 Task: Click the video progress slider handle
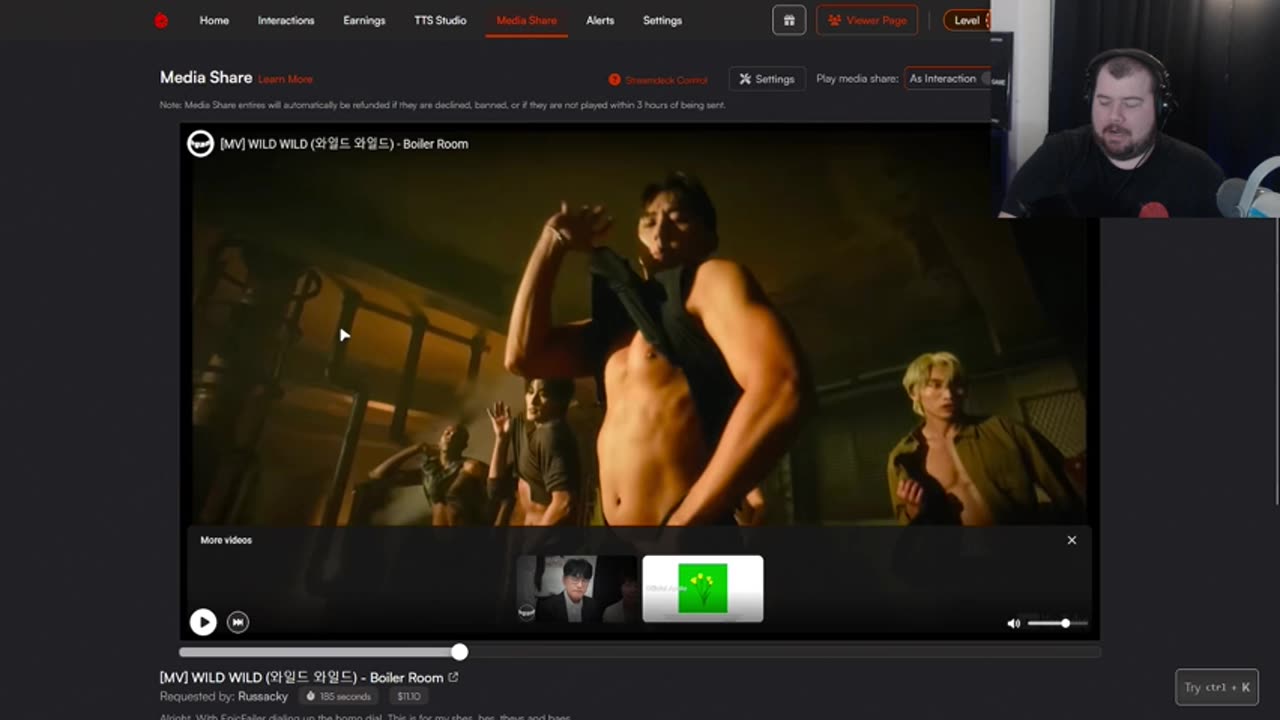click(459, 652)
